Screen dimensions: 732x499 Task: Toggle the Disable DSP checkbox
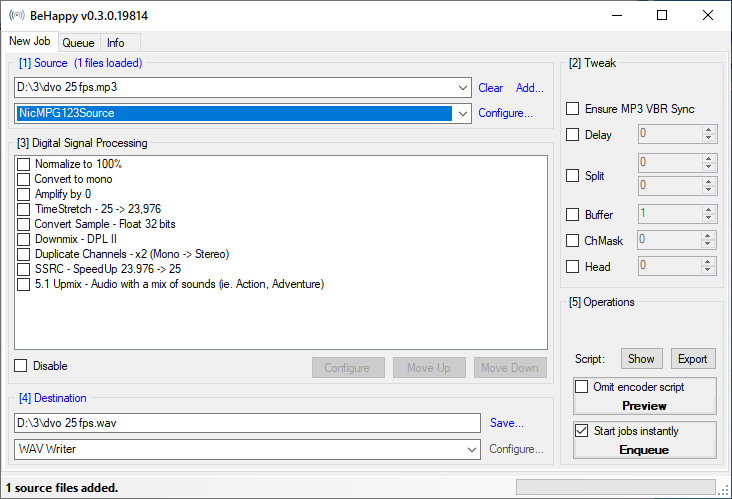(21, 365)
